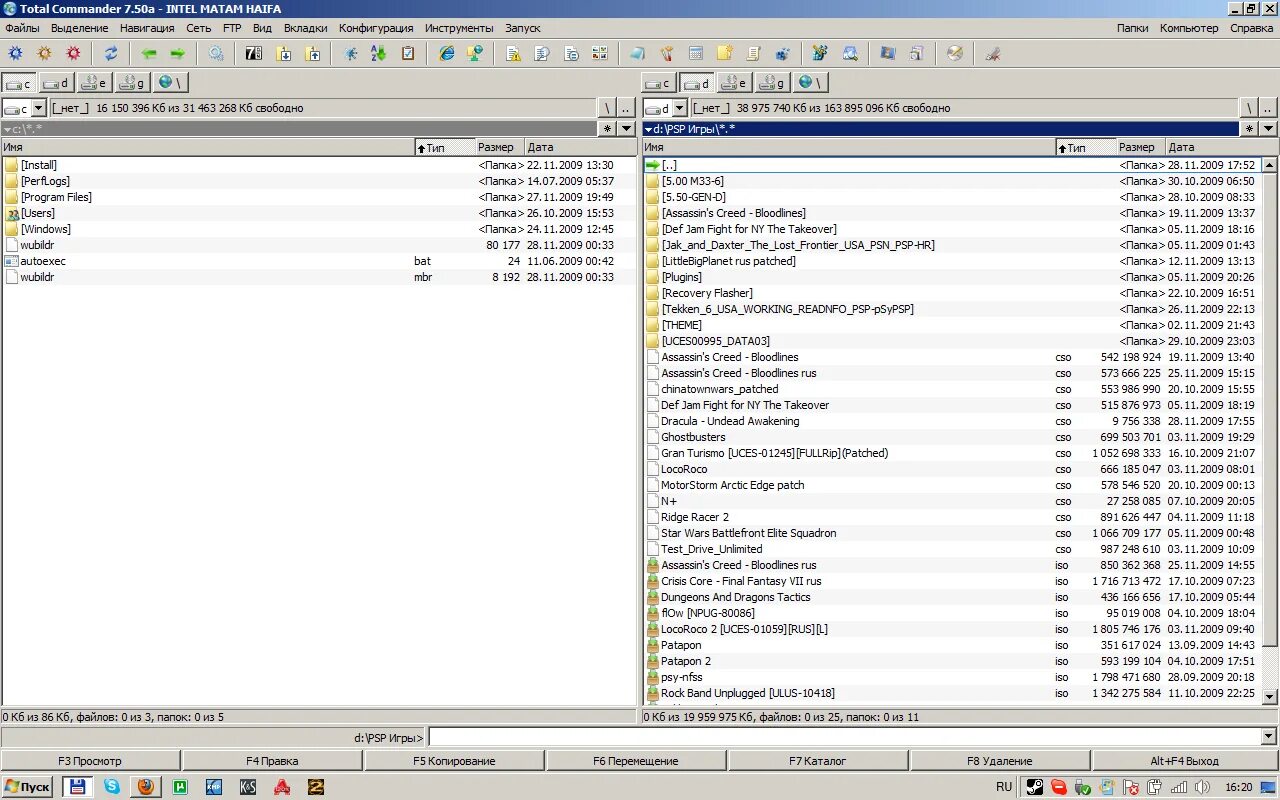Image resolution: width=1280 pixels, height=800 pixels.
Task: Click F8 Удаление button
Action: (x=1000, y=761)
